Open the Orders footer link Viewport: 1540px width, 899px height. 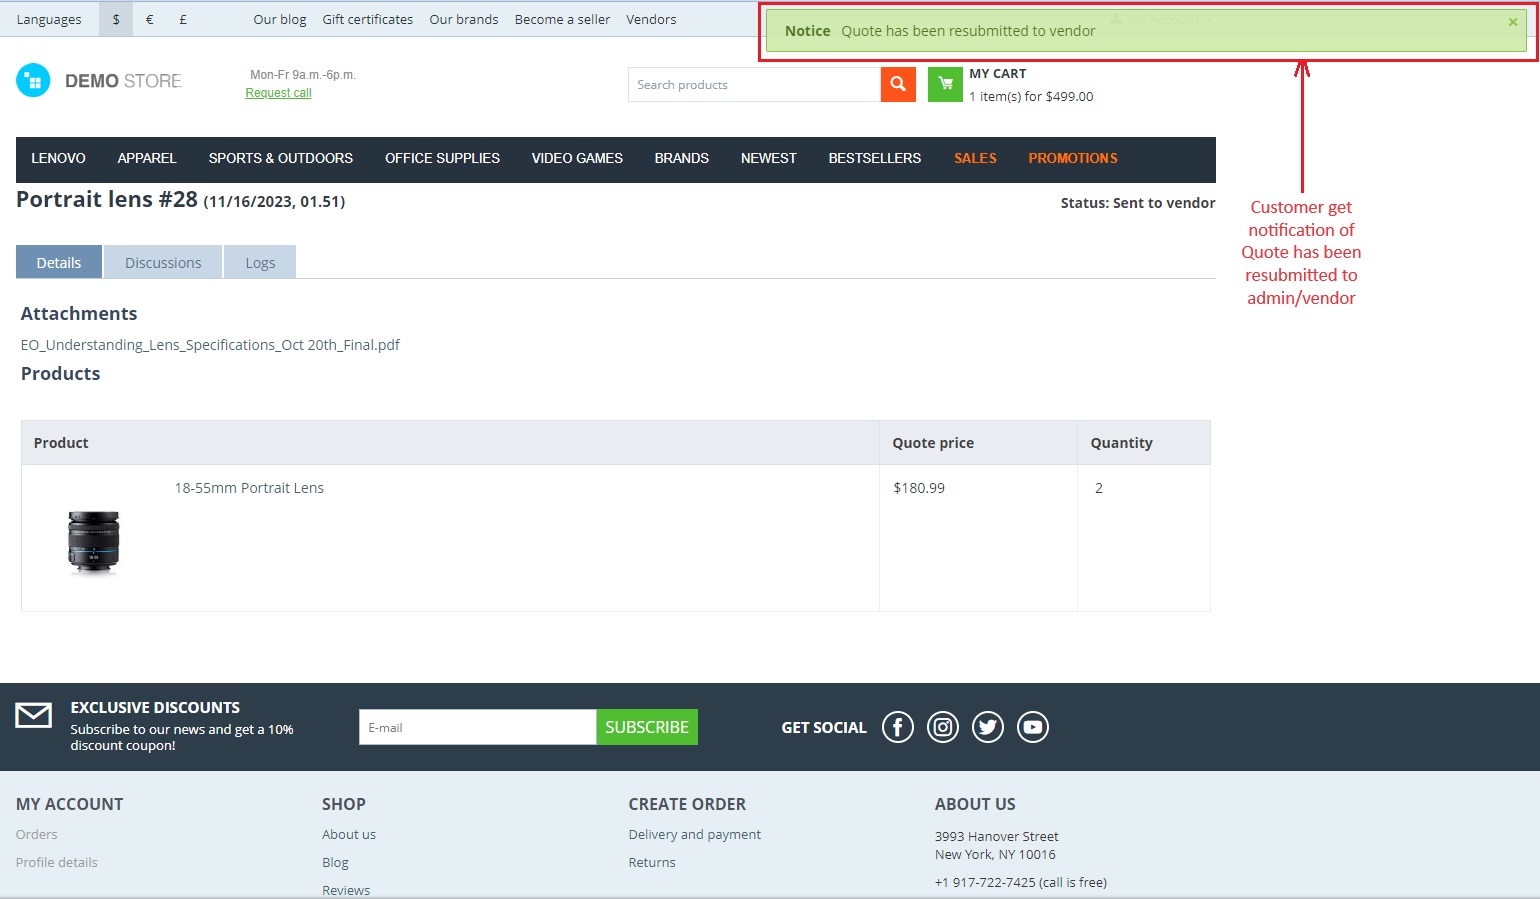[37, 834]
